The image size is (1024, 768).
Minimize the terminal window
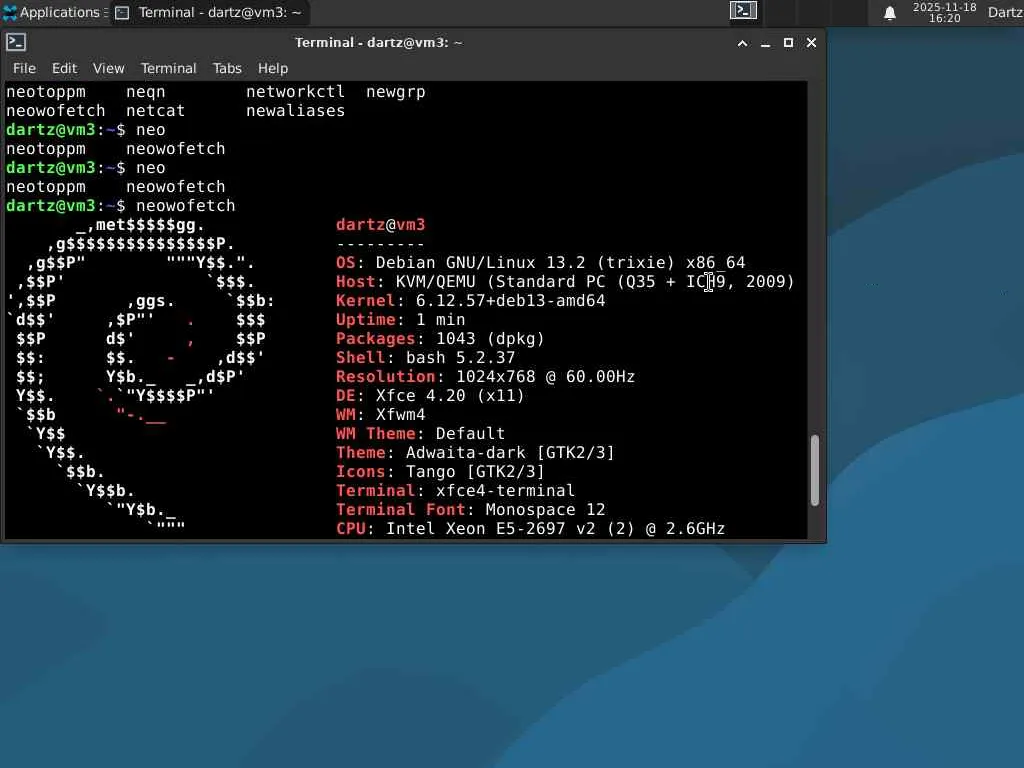(x=765, y=43)
